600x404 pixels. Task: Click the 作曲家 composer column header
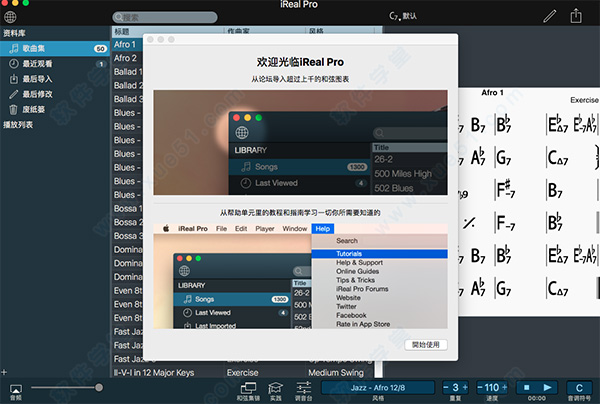coord(264,31)
